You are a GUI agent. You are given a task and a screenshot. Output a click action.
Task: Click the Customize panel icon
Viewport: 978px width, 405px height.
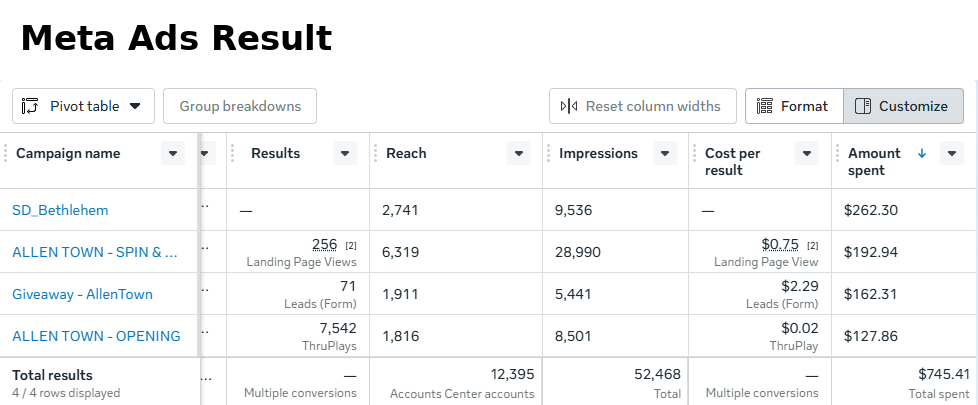point(863,106)
